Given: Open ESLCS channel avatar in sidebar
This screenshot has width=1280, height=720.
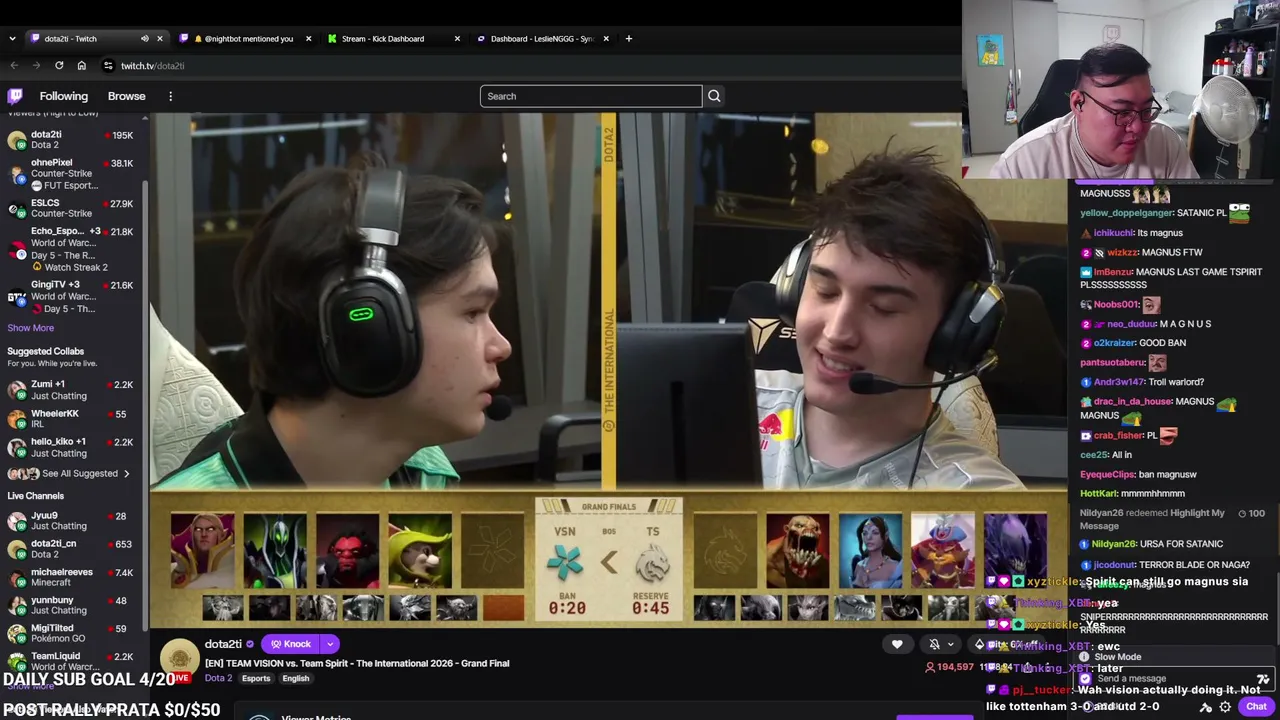Looking at the screenshot, I should (17, 208).
